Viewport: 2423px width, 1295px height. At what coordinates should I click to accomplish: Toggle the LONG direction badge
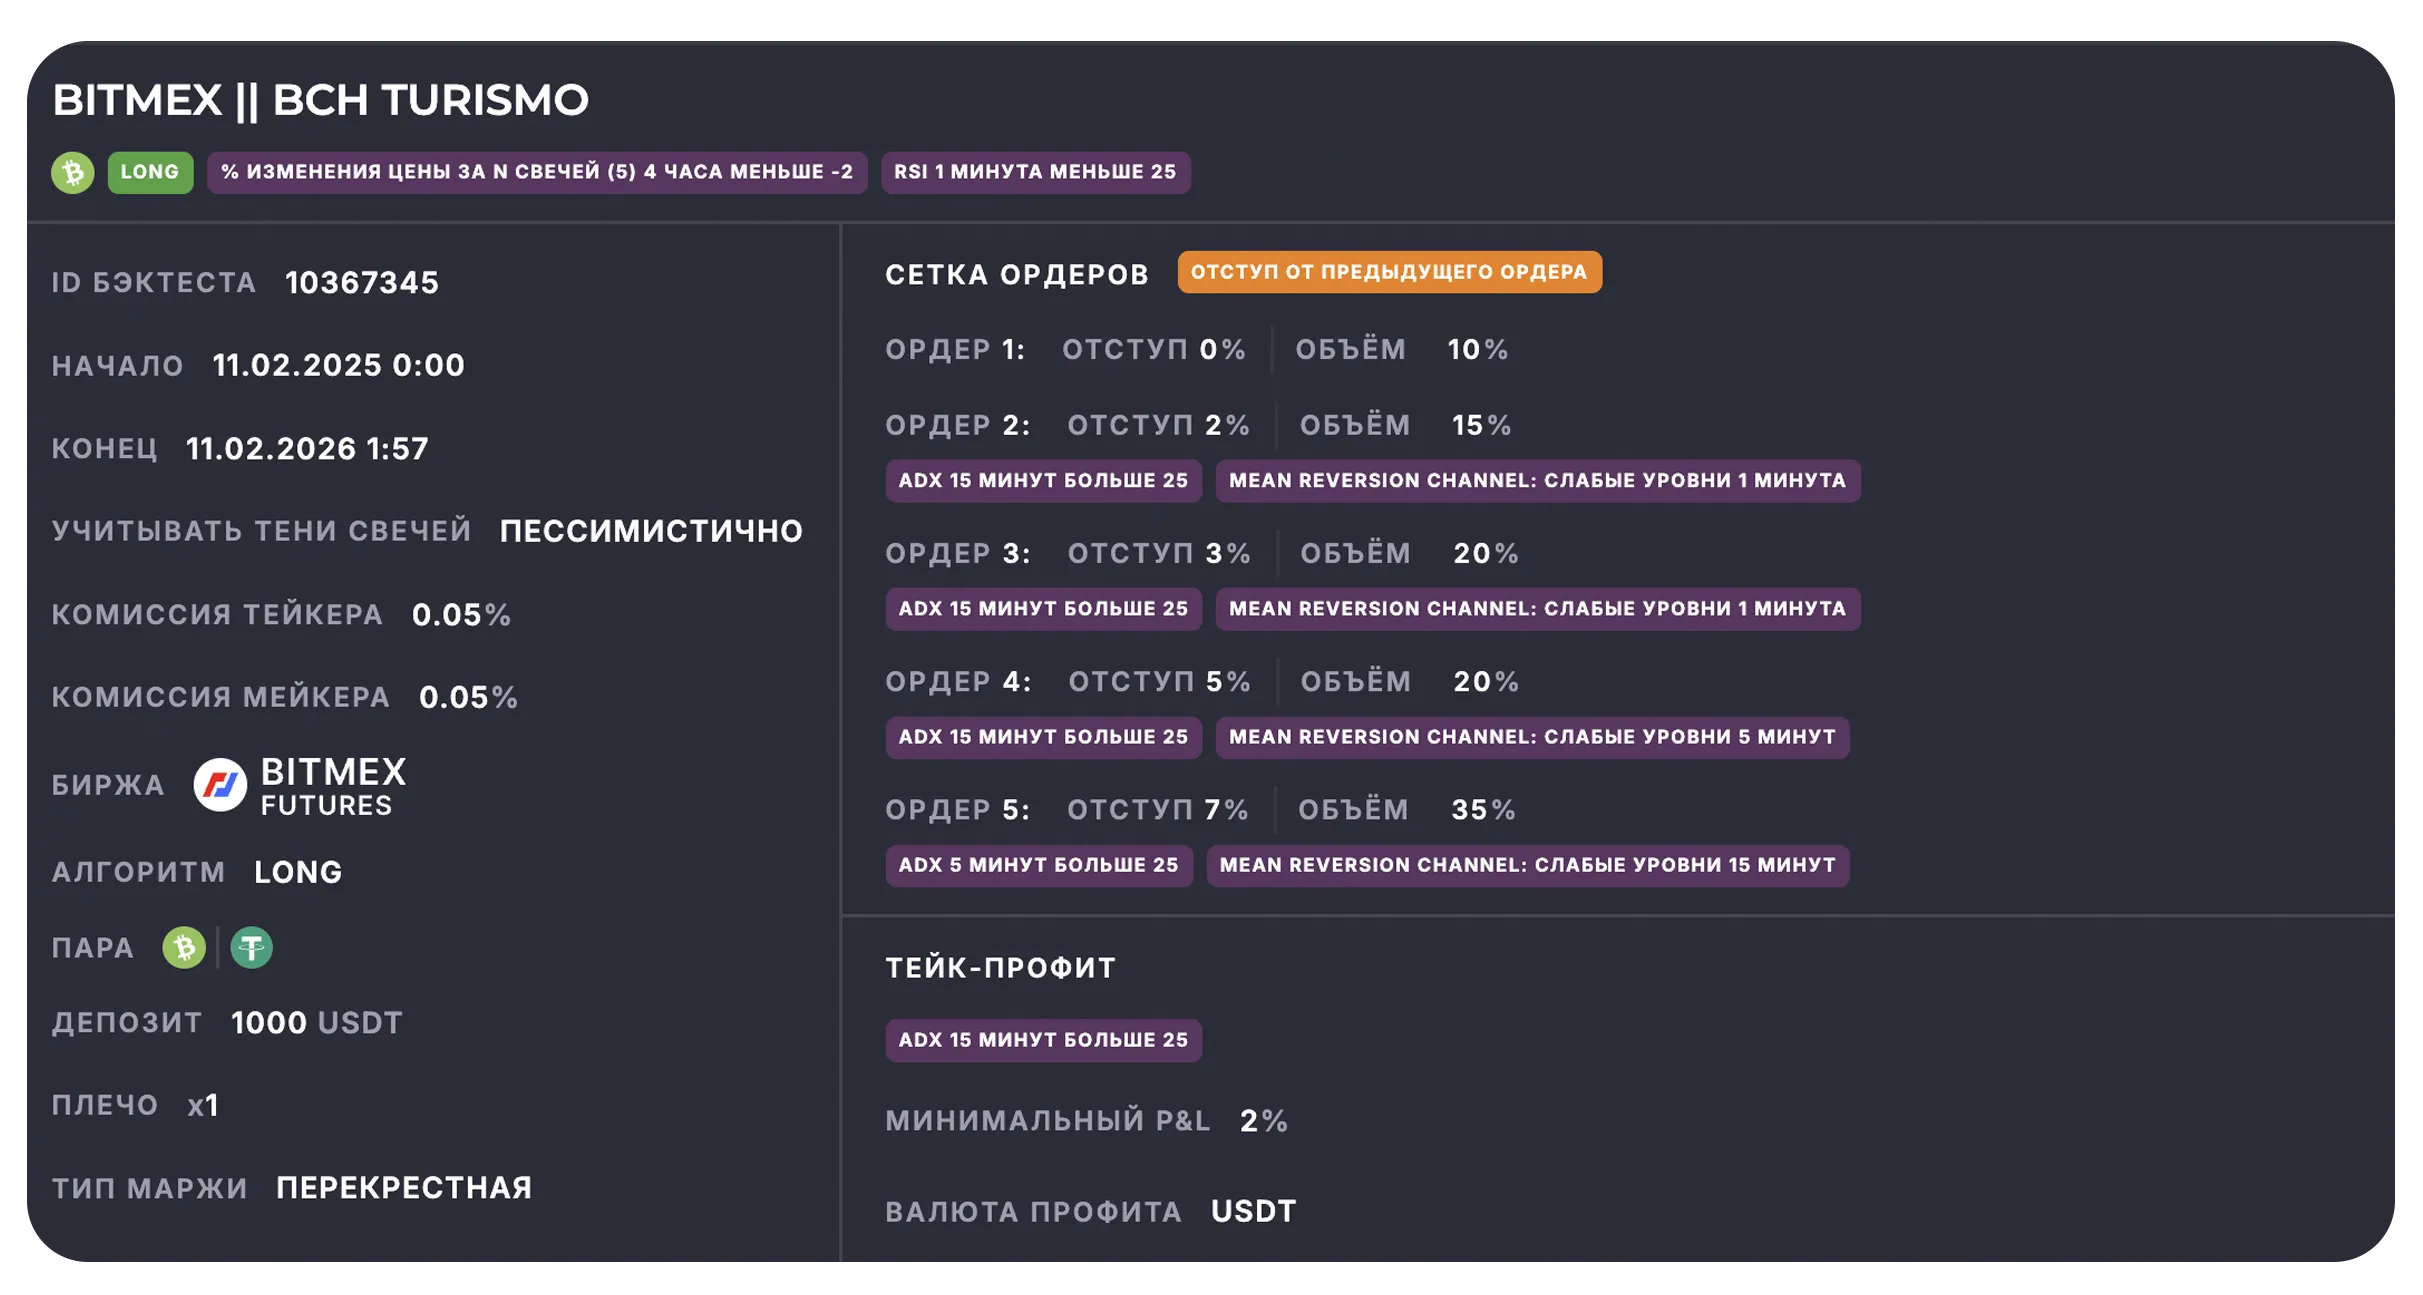[150, 172]
